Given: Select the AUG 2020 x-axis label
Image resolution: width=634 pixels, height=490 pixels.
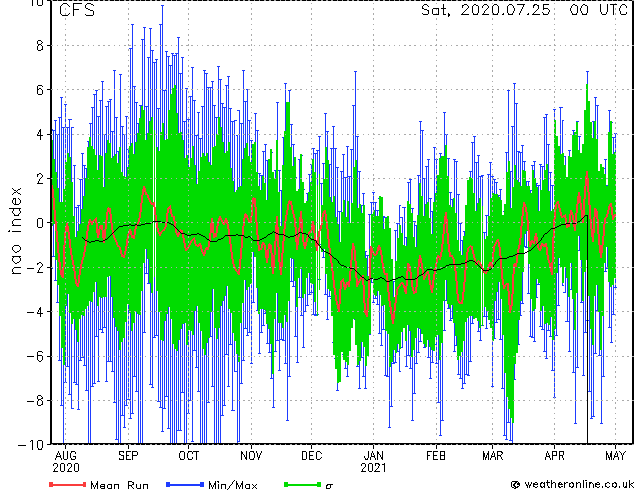Looking at the screenshot, I should coord(66,462).
